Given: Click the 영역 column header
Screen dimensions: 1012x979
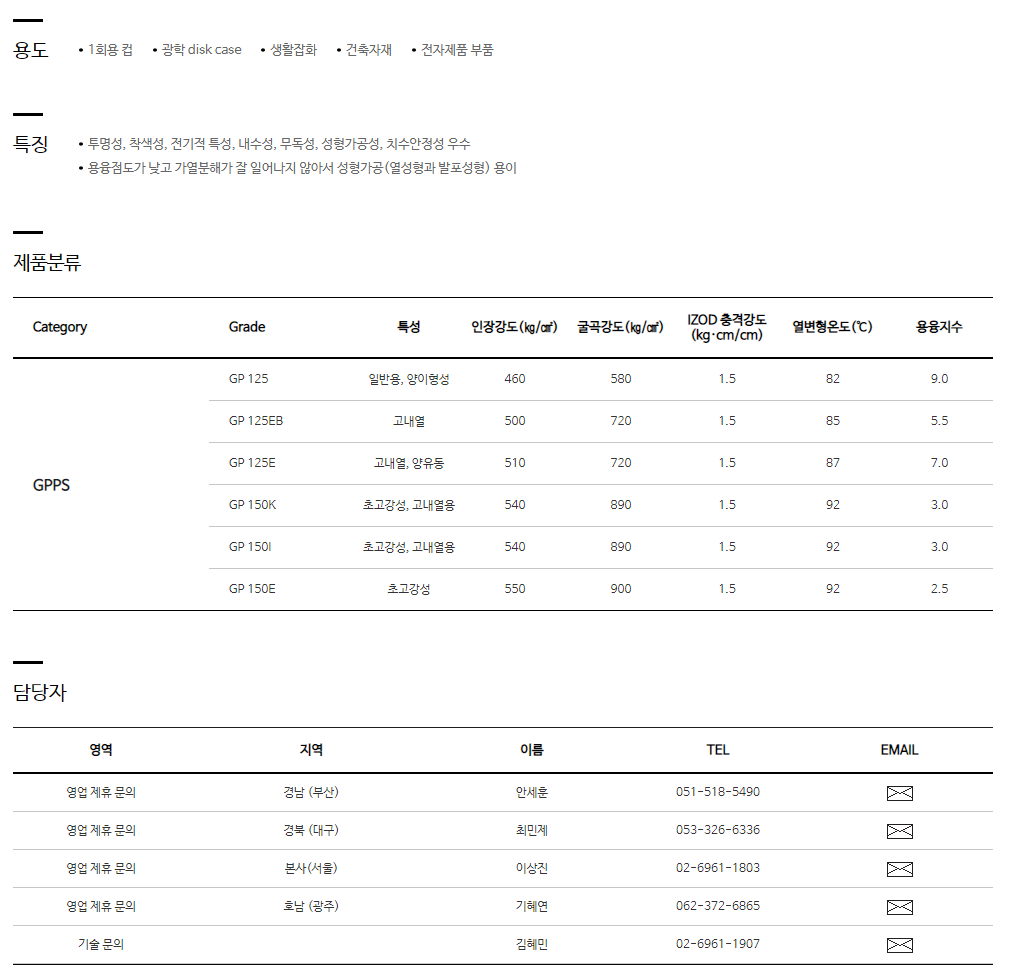Looking at the screenshot, I should [101, 750].
